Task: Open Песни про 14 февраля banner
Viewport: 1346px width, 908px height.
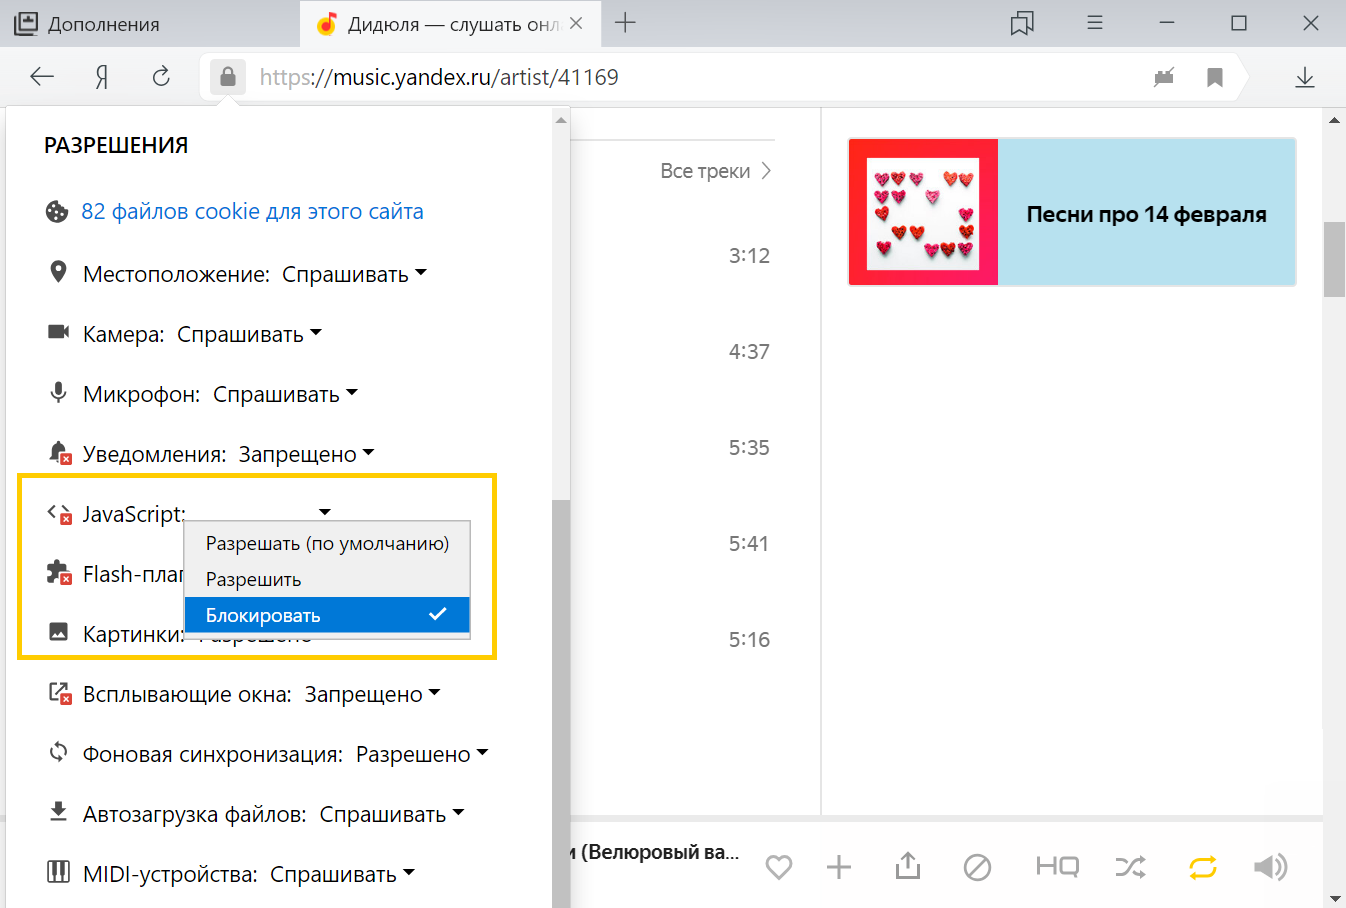Action: coord(1072,212)
